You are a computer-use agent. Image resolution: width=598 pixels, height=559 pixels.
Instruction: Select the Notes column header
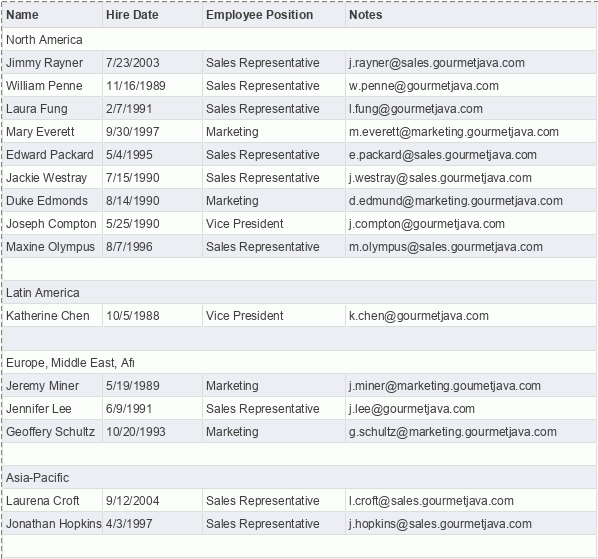[472, 15]
